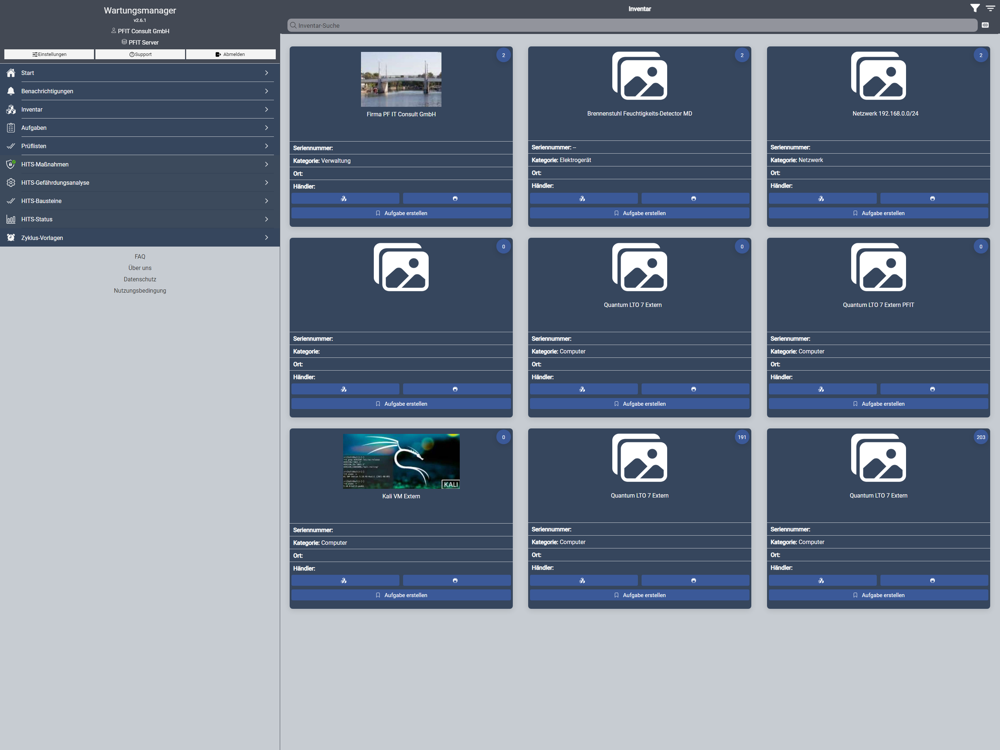Click cubes button on Firma PF IT Consult card
The image size is (1000, 750).
coord(345,199)
